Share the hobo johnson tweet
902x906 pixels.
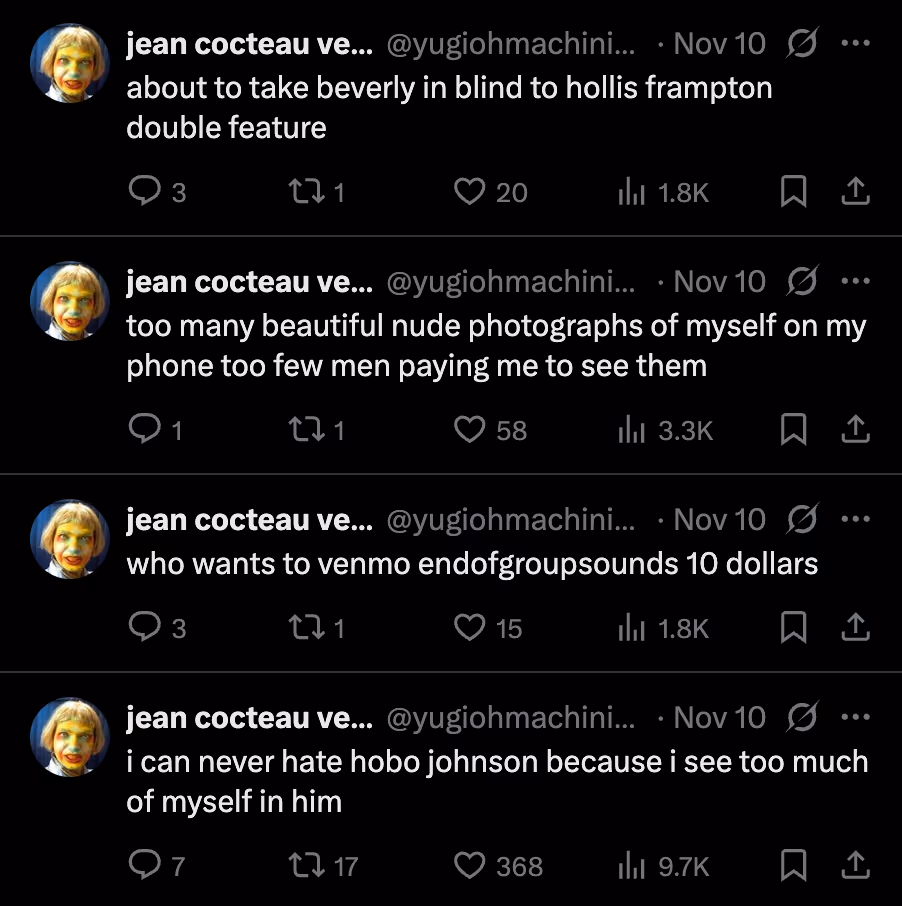[855, 866]
